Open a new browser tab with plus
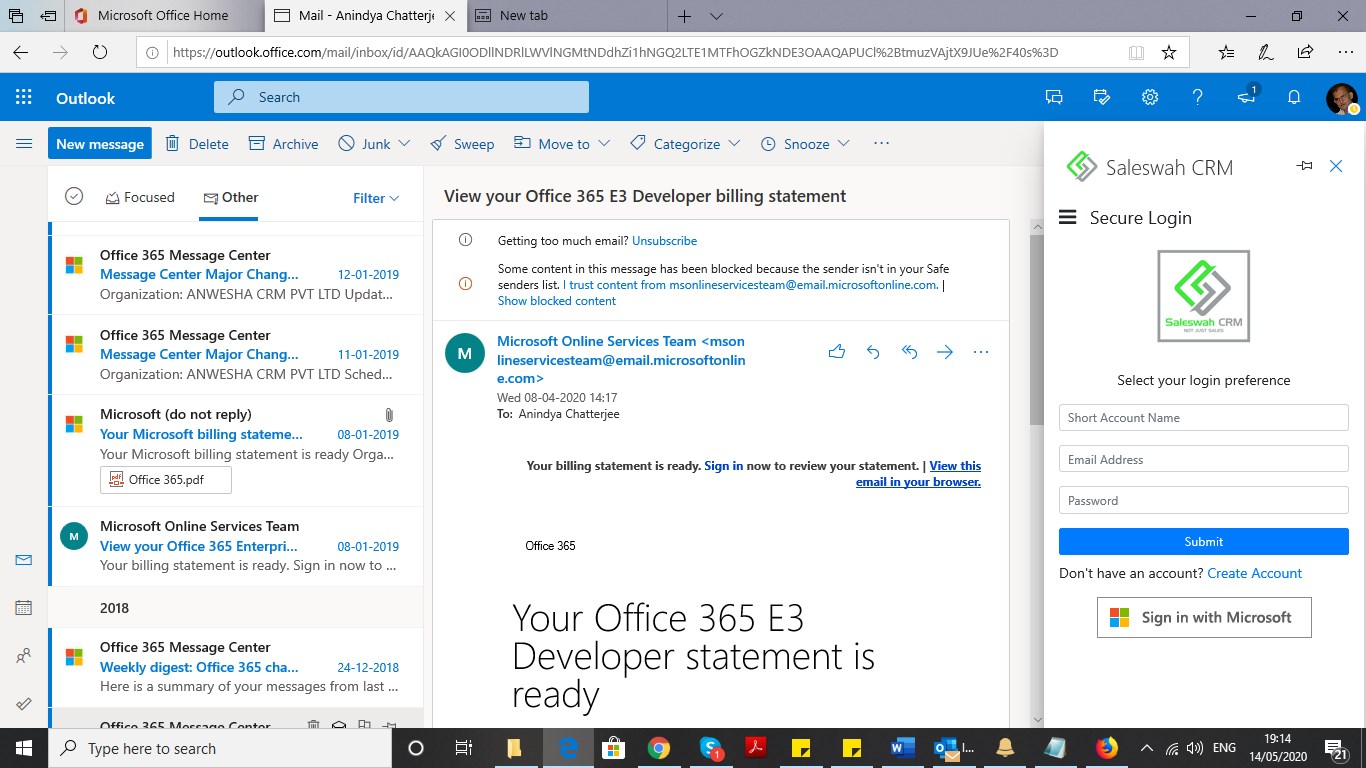Viewport: 1366px width, 768px height. (x=685, y=16)
